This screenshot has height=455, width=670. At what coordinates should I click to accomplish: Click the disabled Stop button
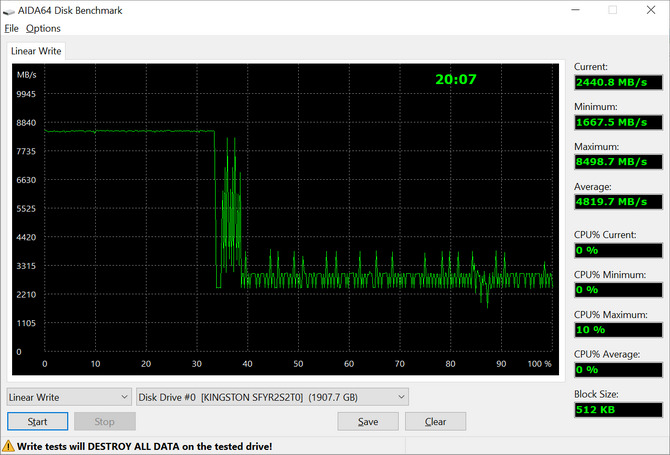tap(105, 422)
